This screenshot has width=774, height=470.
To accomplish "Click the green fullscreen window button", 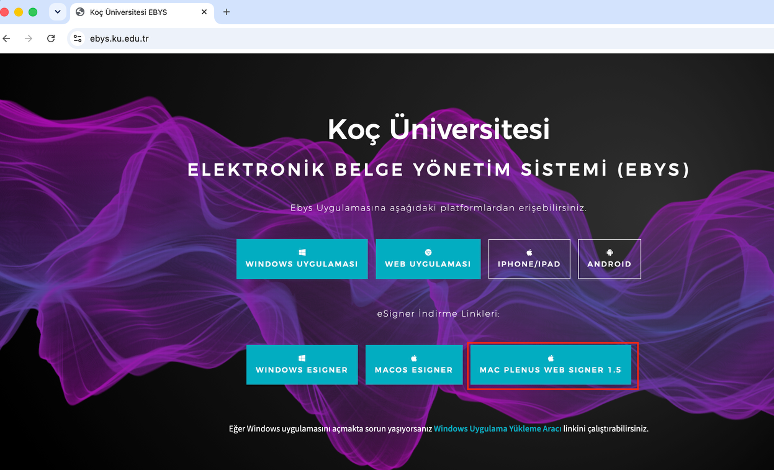I will point(33,12).
